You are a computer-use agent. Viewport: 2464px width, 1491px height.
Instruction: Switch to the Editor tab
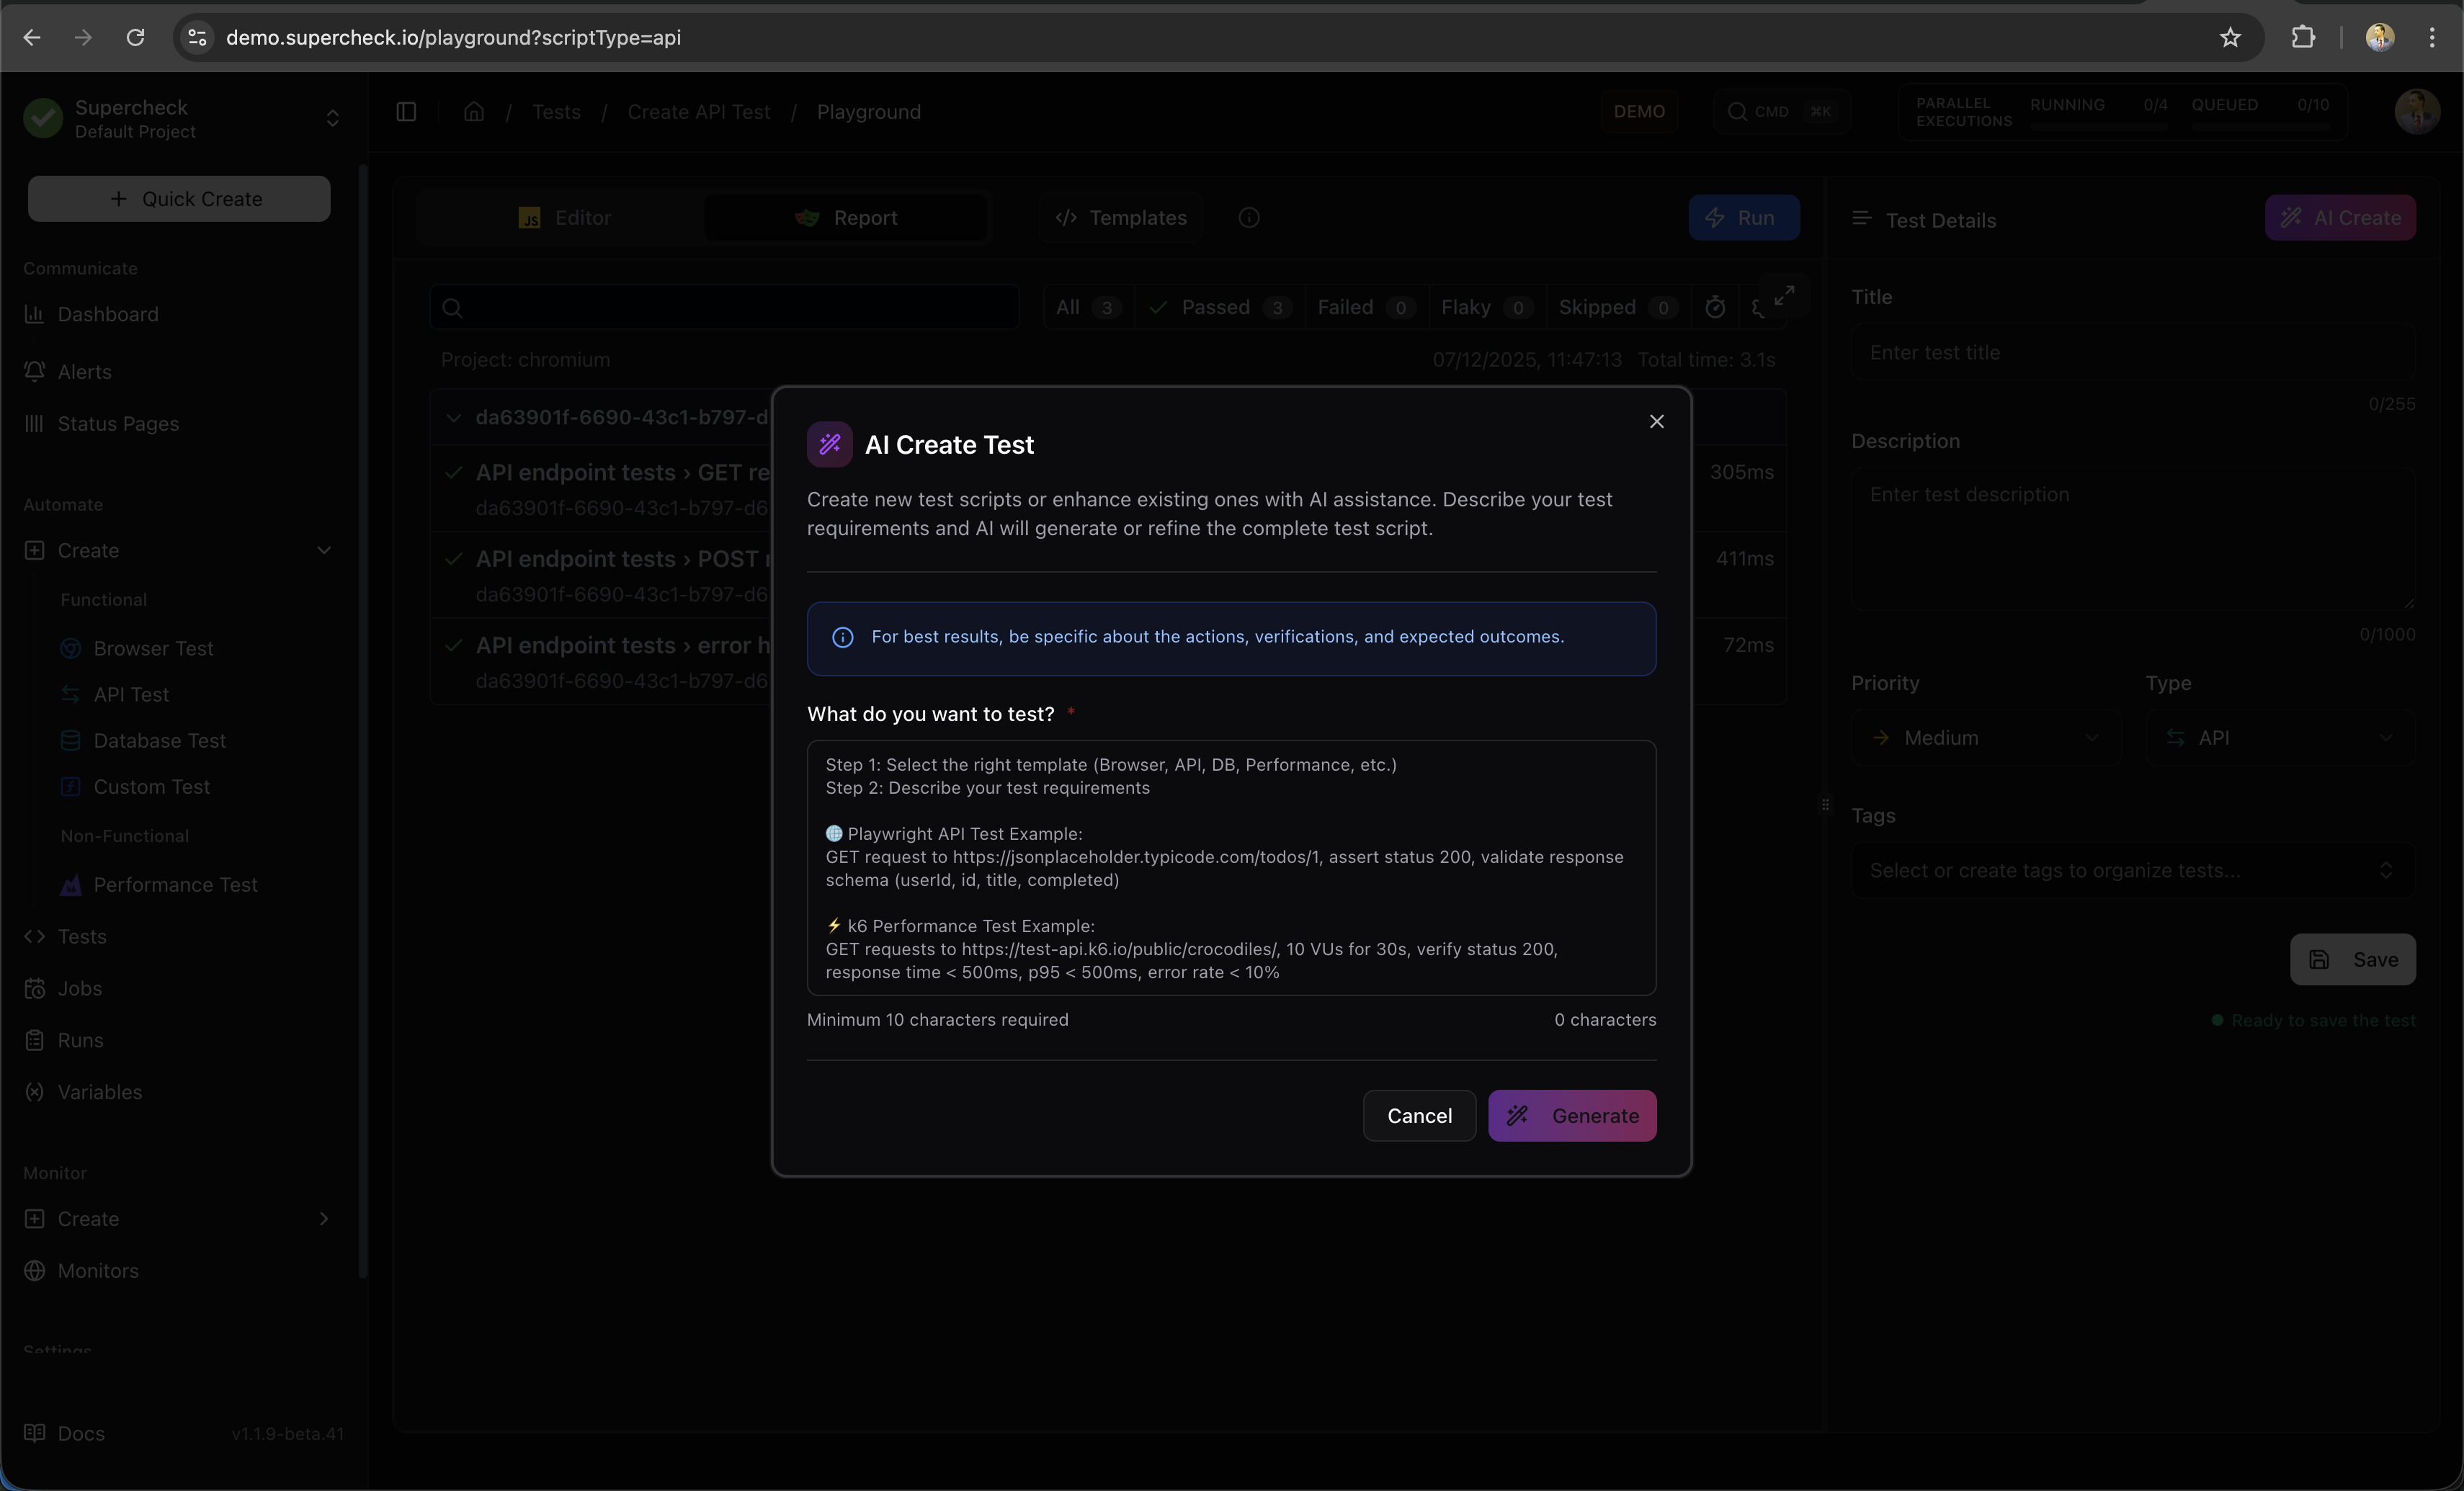point(564,217)
